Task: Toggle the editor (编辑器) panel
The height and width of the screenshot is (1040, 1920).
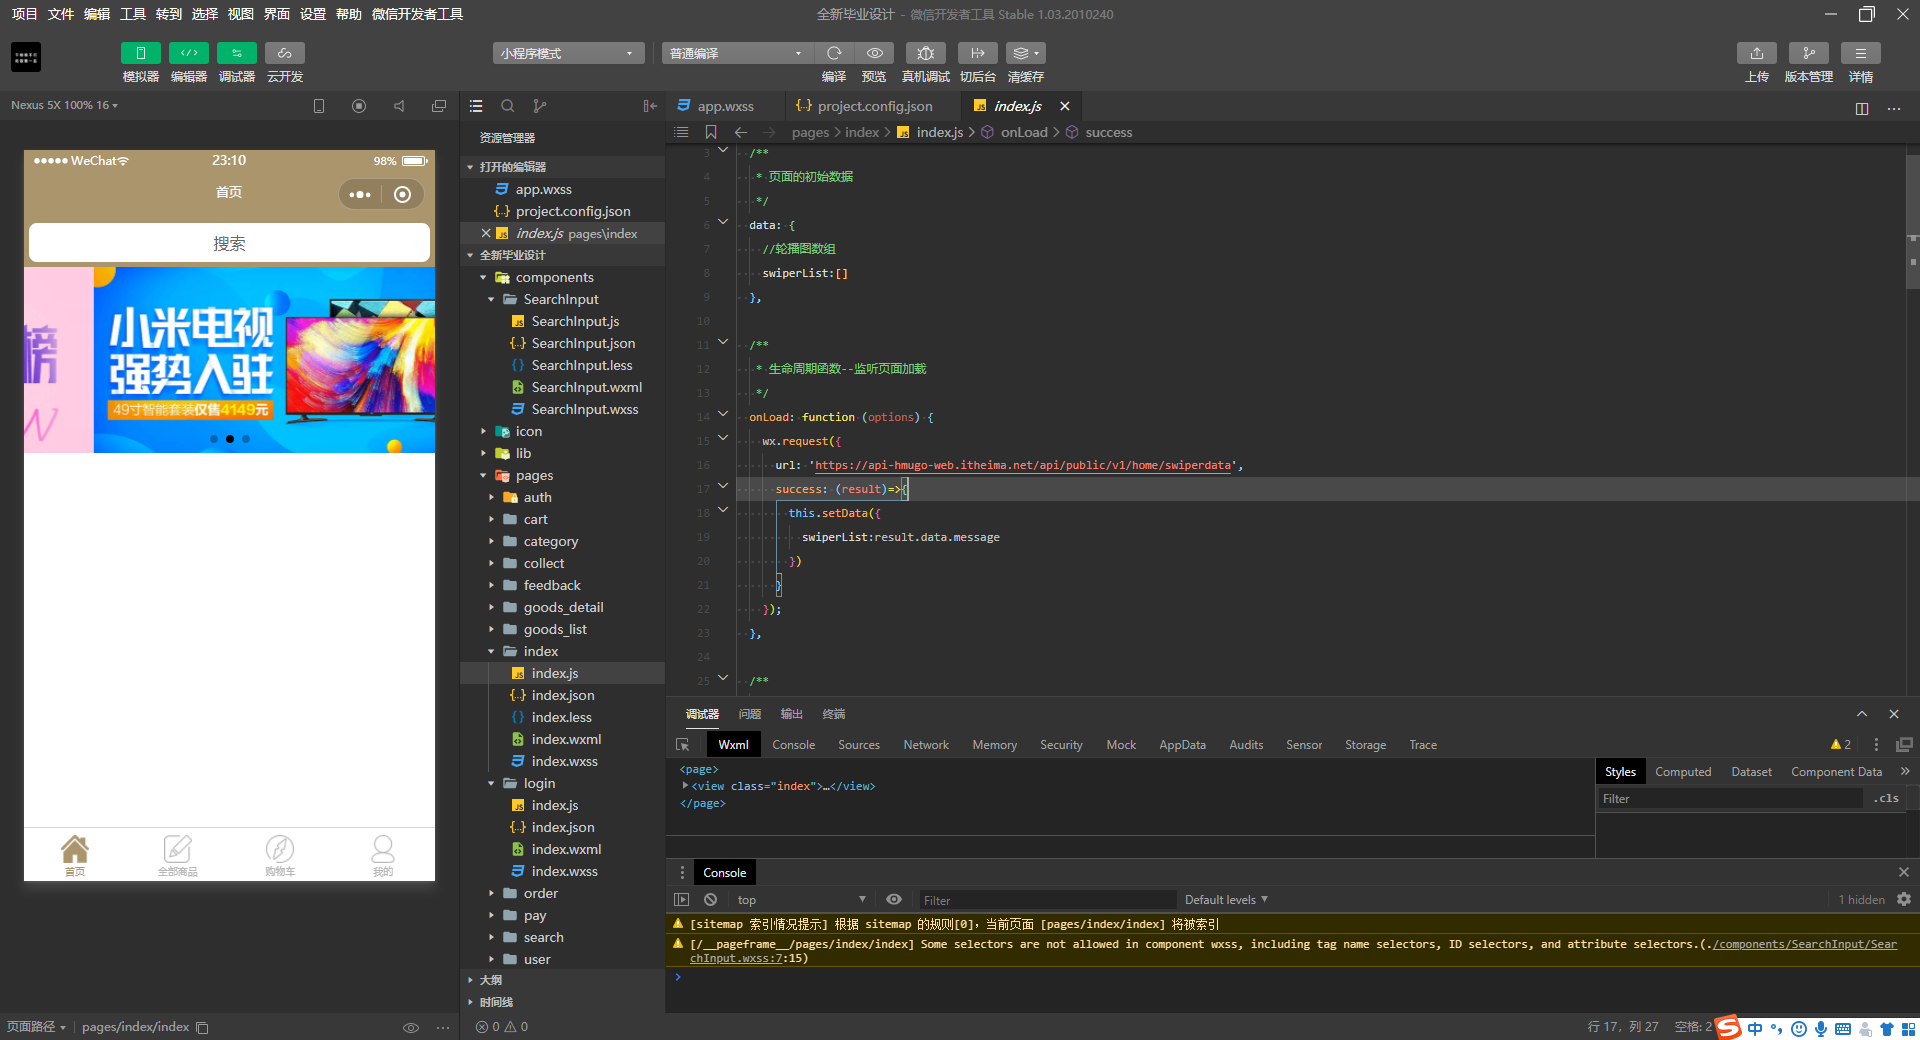Action: 188,53
